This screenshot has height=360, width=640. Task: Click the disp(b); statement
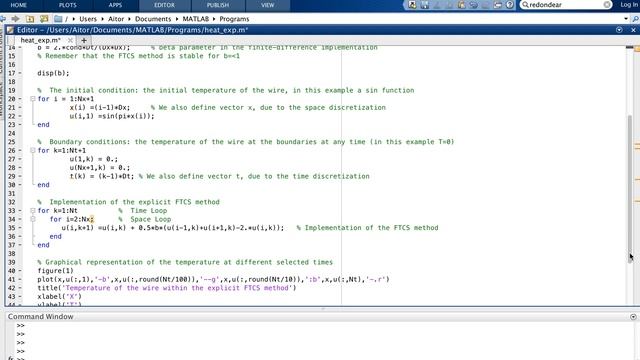53,73
